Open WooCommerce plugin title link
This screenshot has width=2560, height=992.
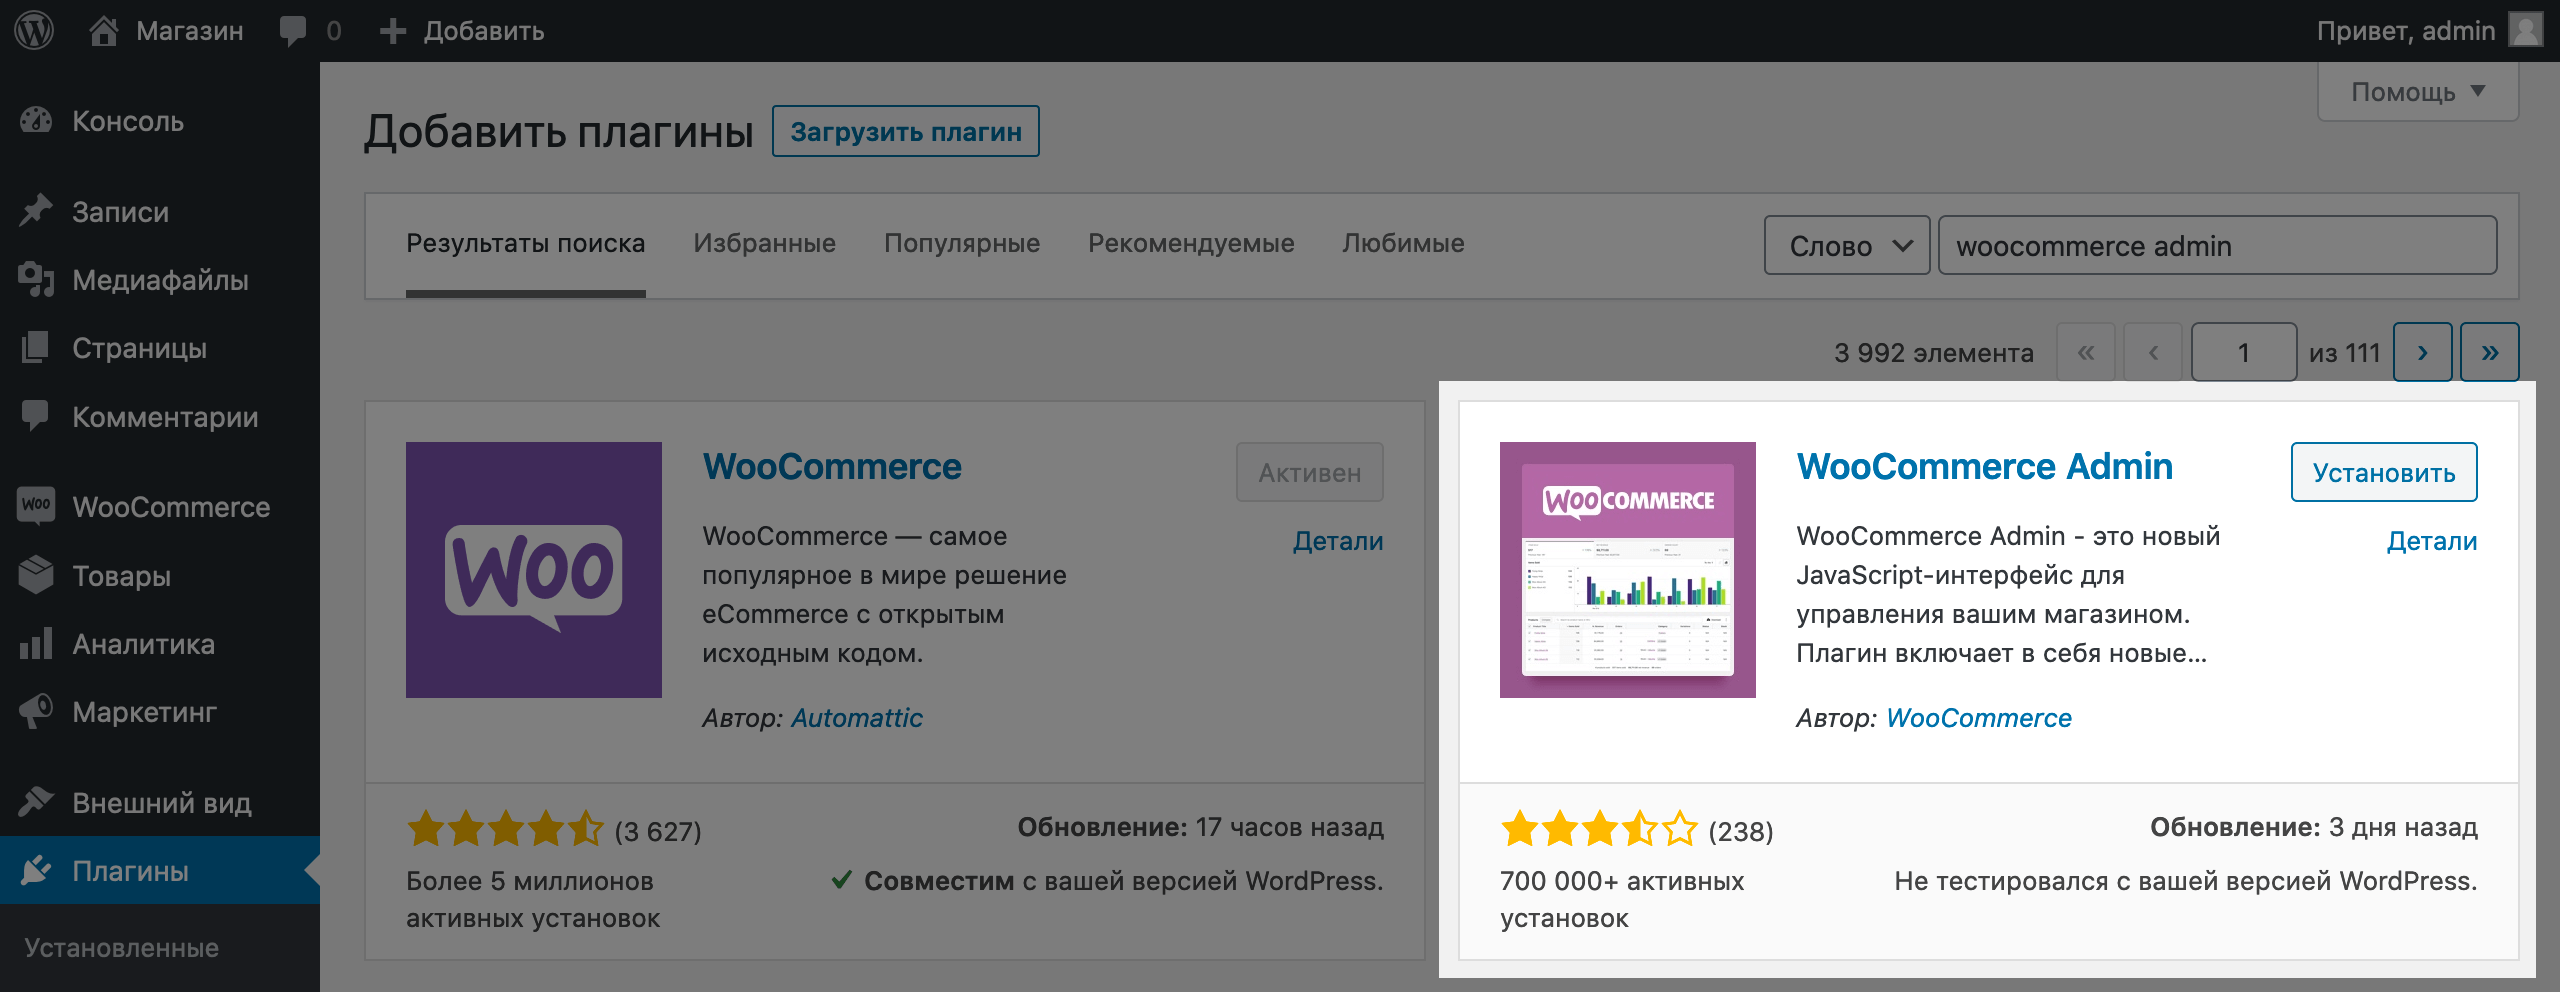[x=832, y=466]
